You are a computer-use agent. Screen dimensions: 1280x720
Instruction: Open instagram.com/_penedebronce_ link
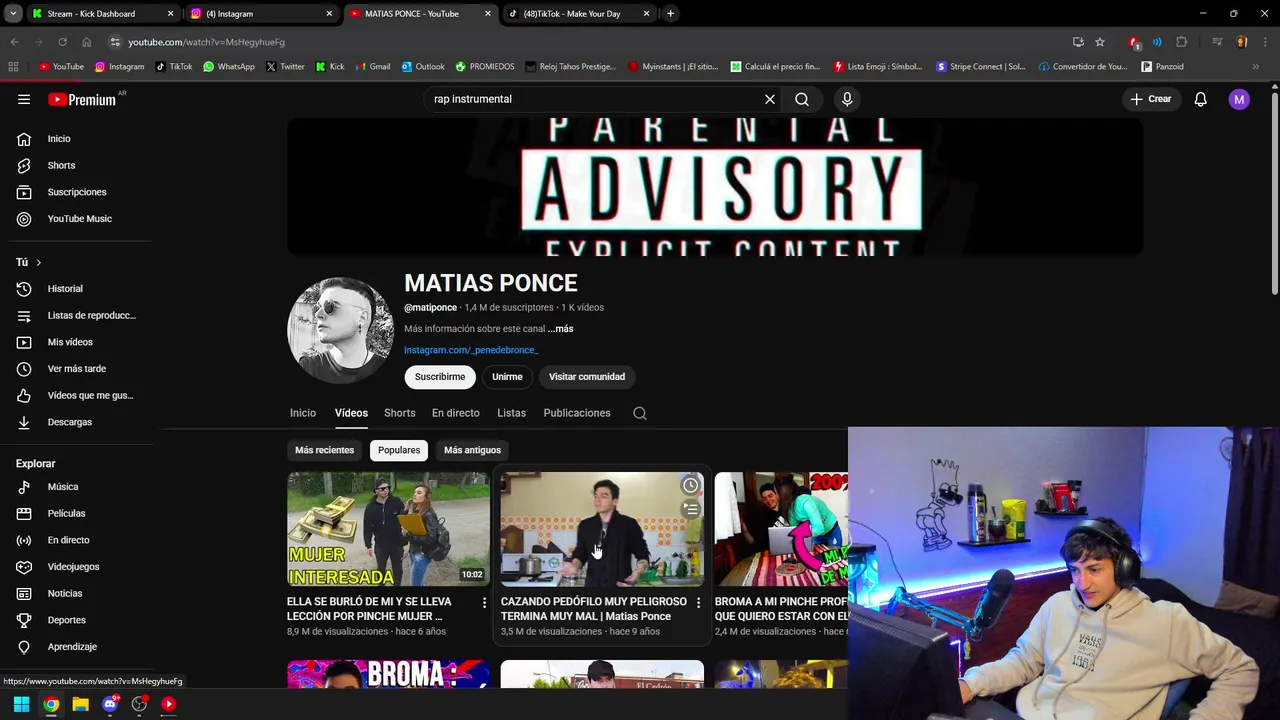(x=471, y=350)
